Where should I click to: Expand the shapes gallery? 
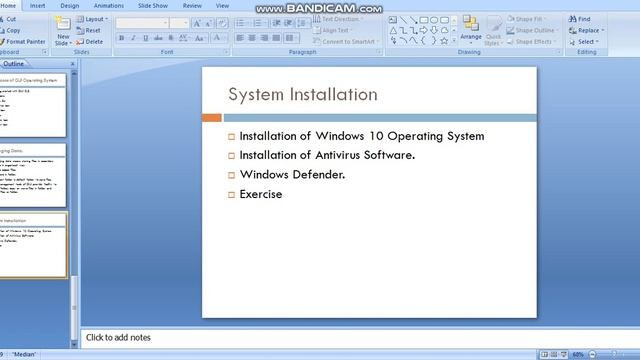point(454,41)
